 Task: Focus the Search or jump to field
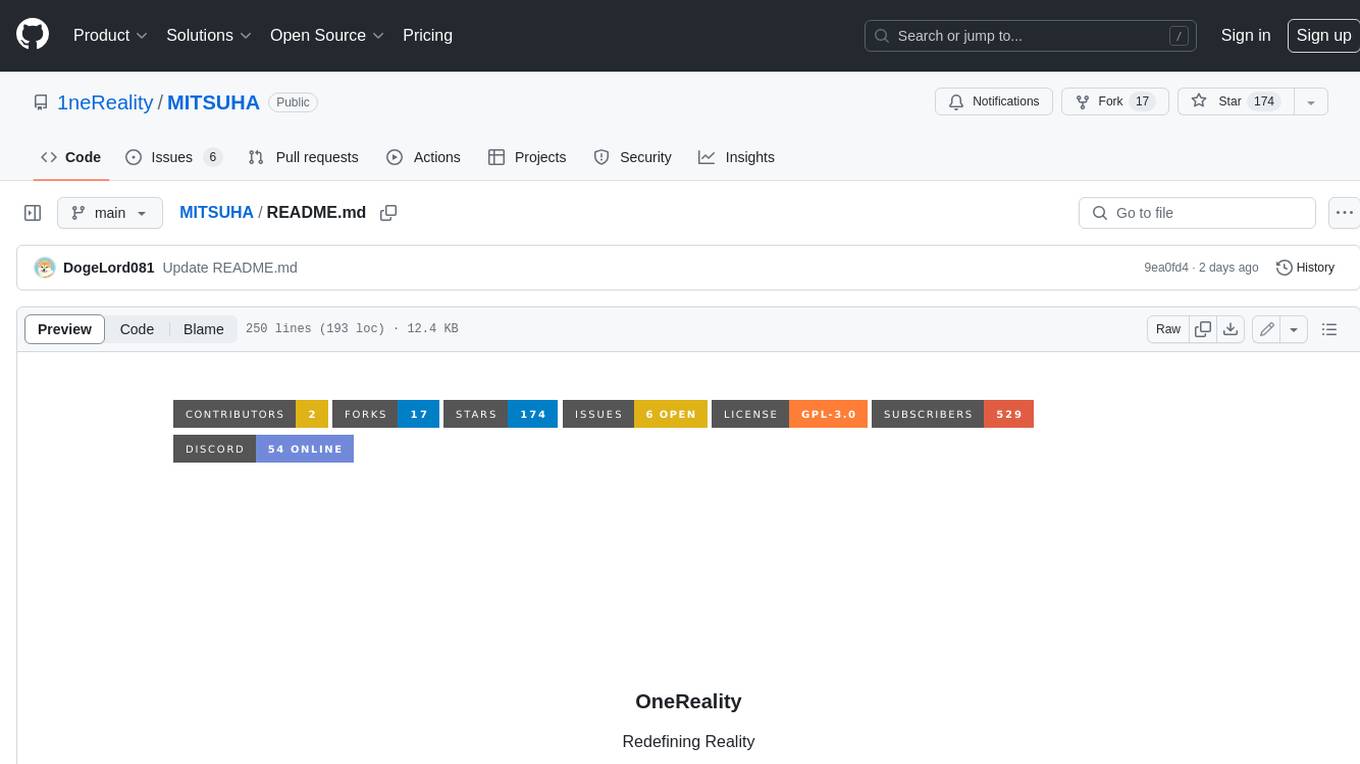(1030, 36)
